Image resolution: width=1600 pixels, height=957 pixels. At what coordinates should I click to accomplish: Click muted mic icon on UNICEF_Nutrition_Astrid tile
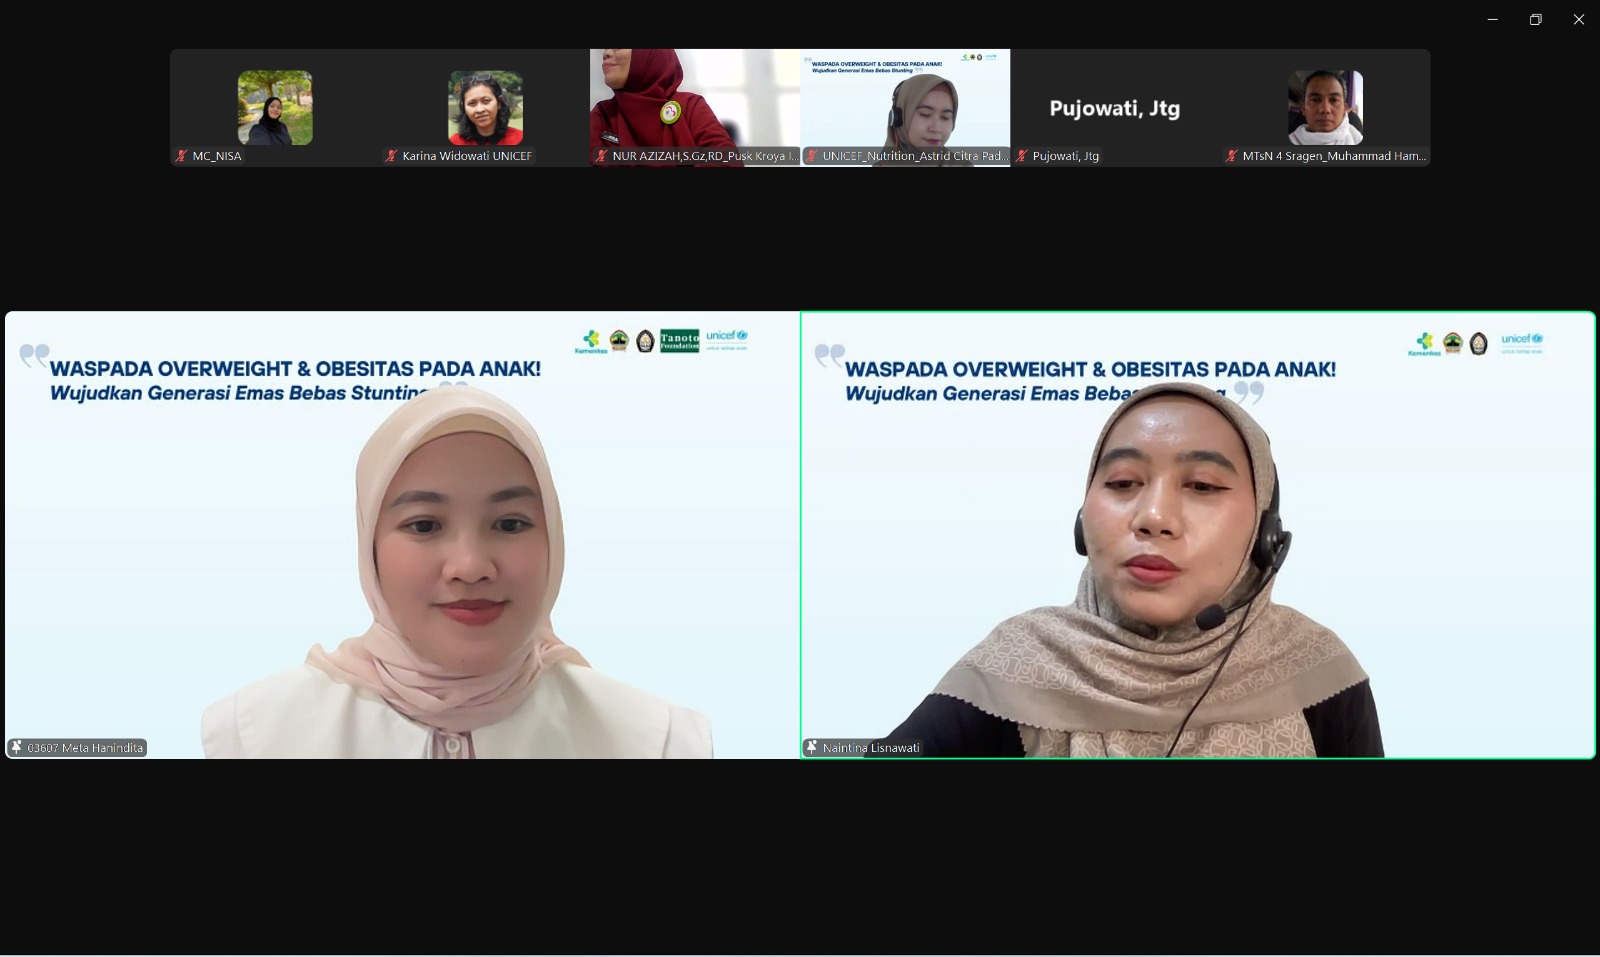click(x=812, y=156)
